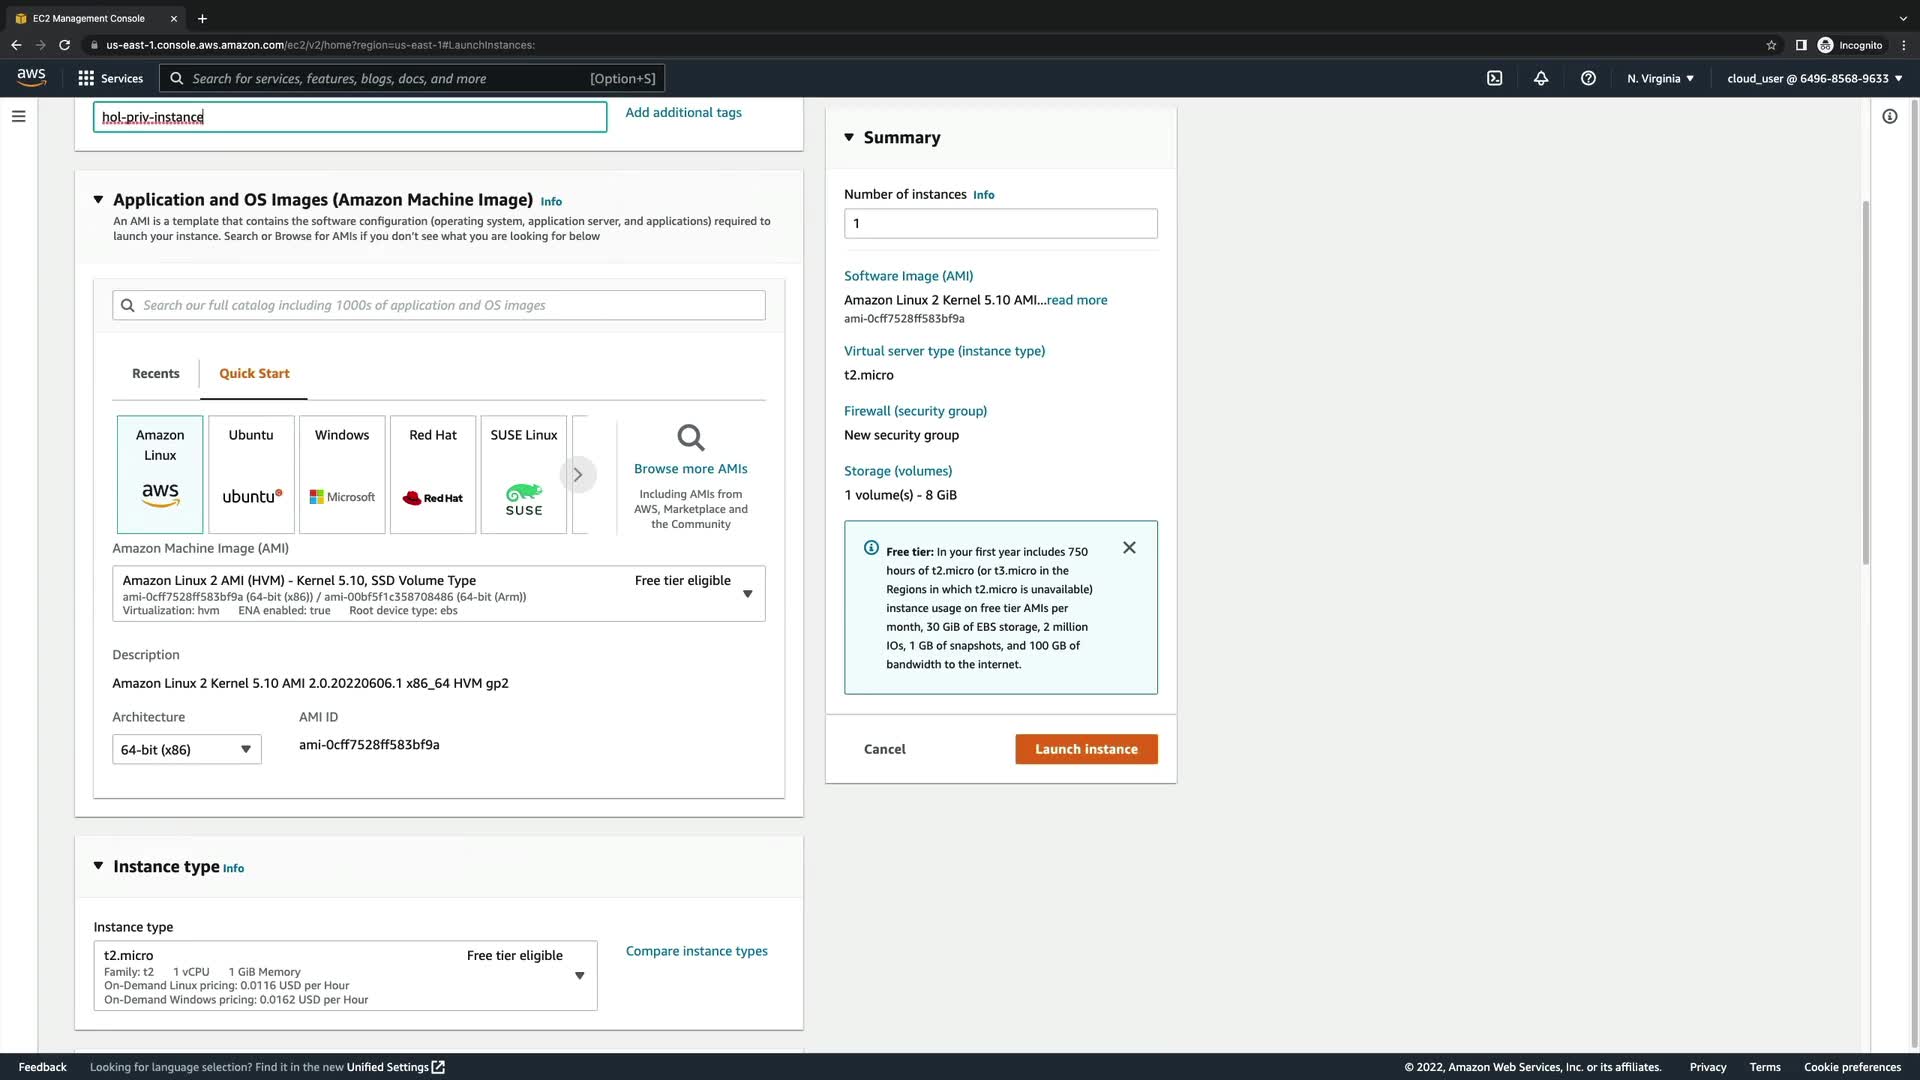
Task: Open the Amazon Machine Image dropdown
Action: coord(747,594)
